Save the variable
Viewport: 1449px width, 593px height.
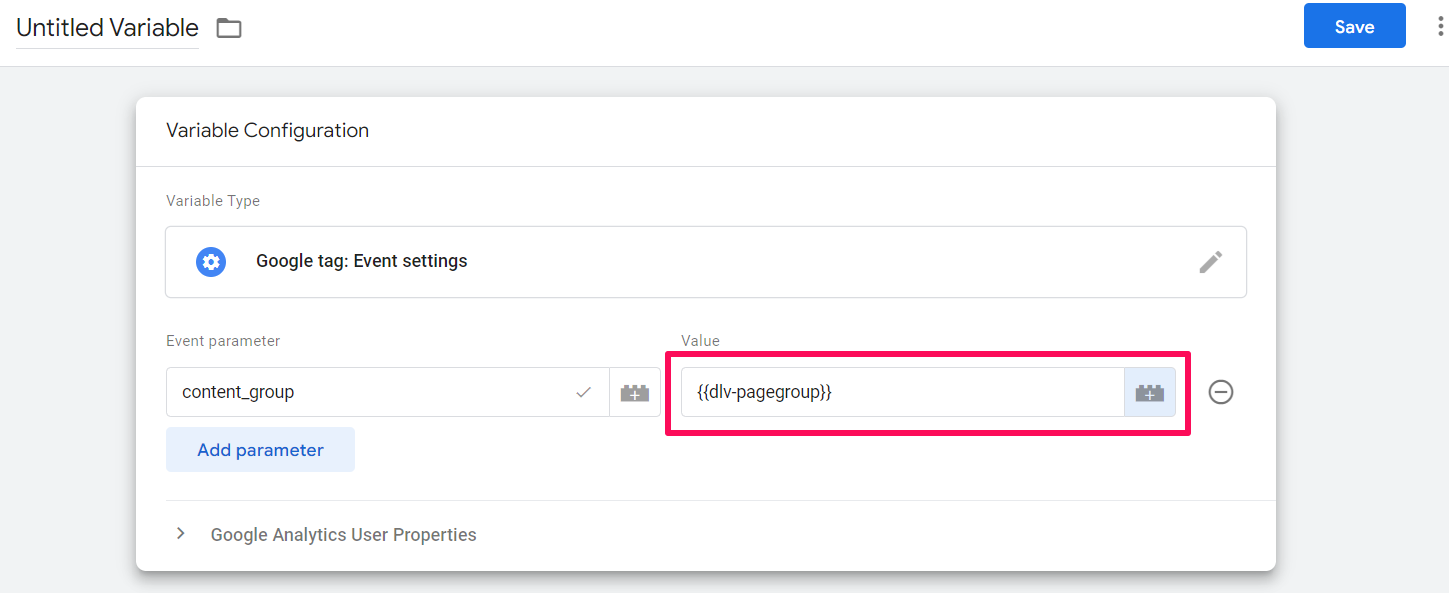coord(1354,27)
